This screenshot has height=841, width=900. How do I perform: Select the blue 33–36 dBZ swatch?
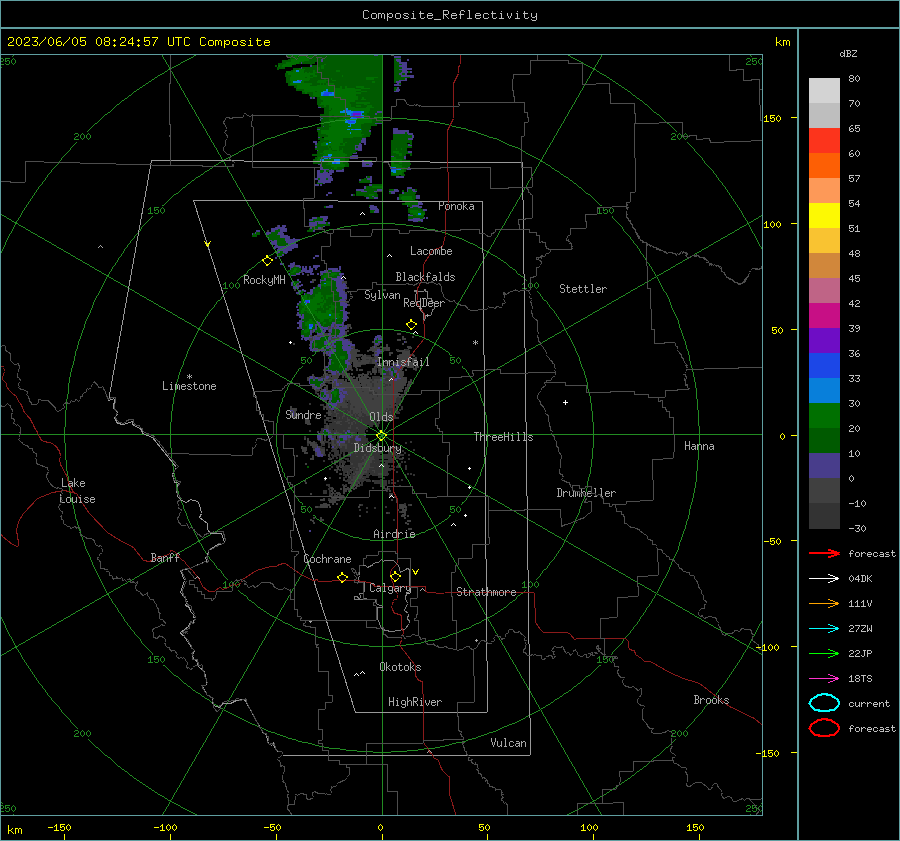824,366
